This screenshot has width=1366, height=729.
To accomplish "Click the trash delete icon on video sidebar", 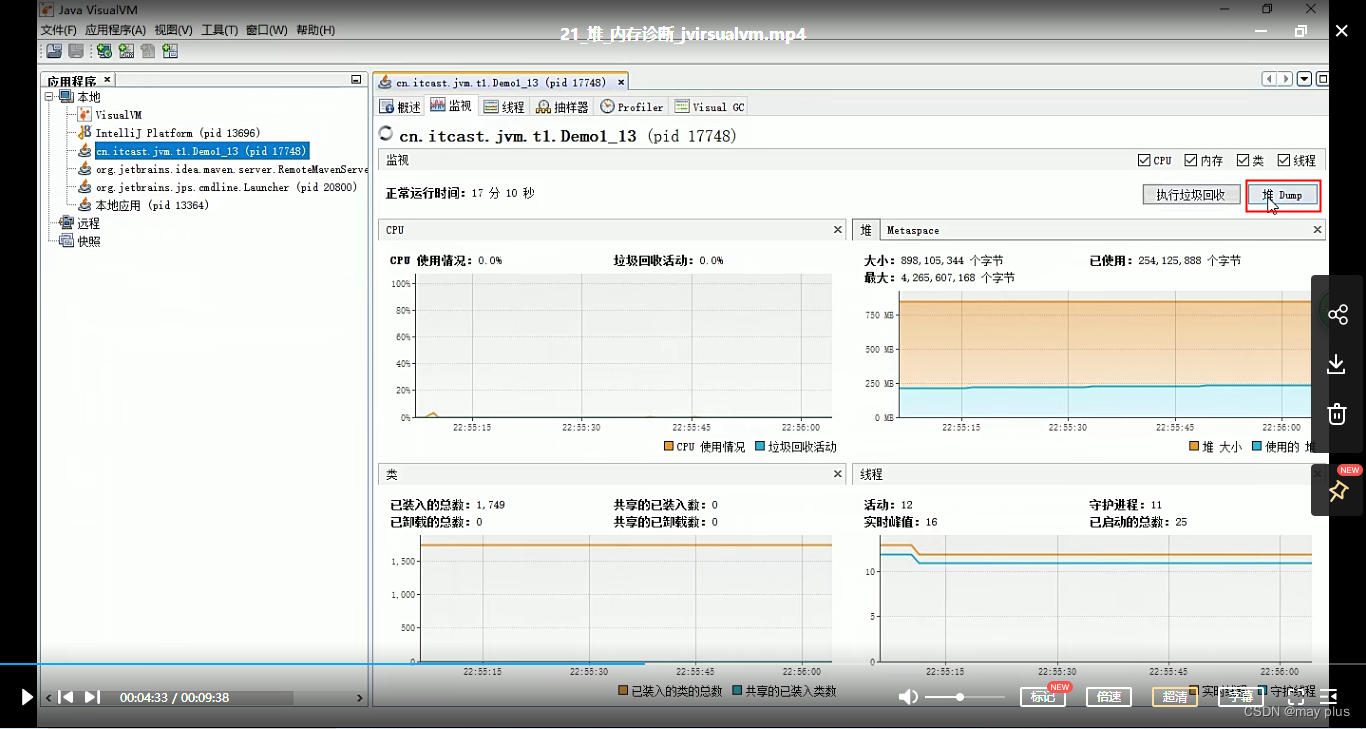I will [x=1337, y=414].
